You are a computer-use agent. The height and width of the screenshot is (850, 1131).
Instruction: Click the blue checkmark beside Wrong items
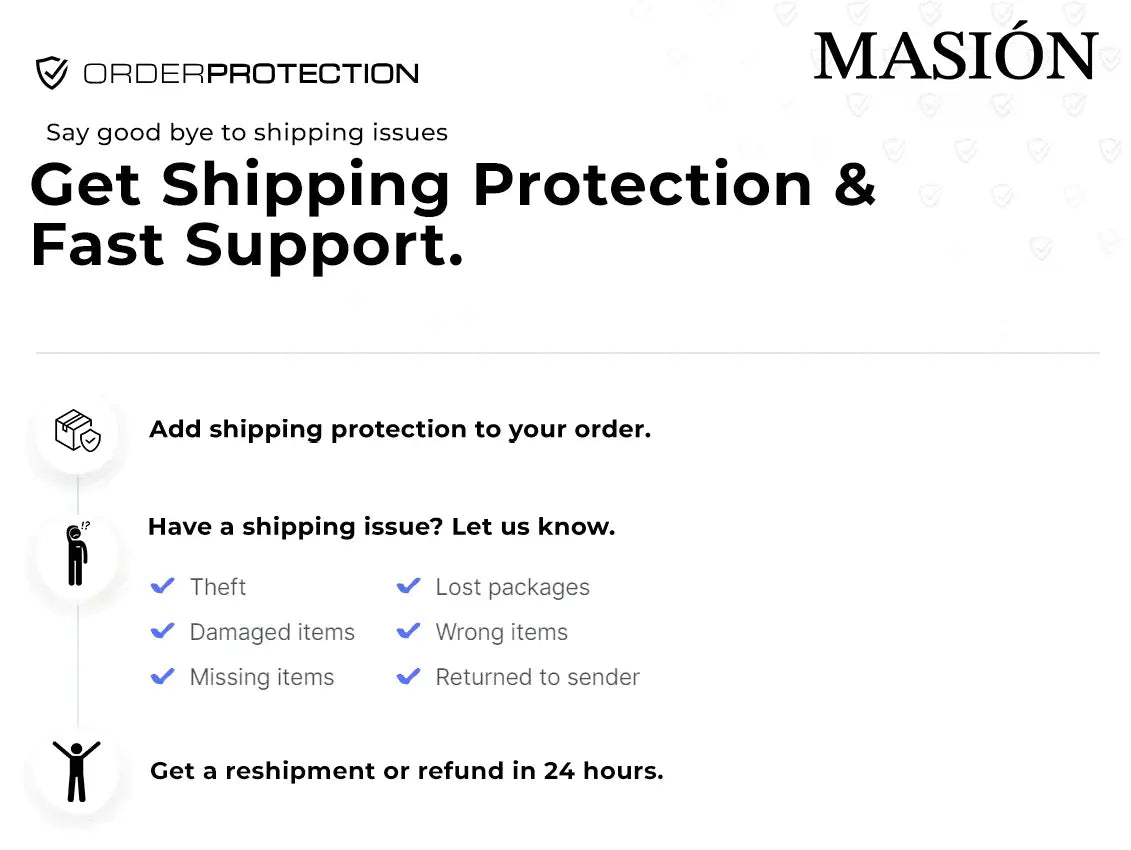point(408,631)
